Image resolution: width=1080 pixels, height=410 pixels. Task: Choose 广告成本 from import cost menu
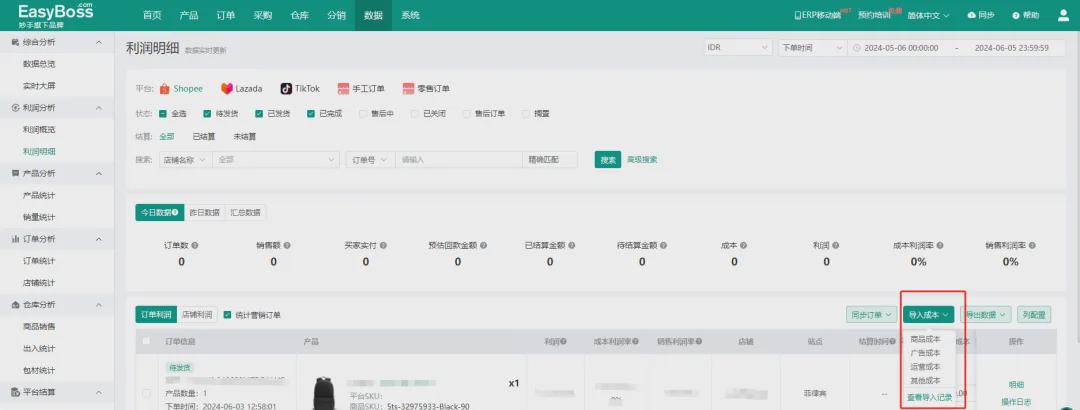[925, 353]
